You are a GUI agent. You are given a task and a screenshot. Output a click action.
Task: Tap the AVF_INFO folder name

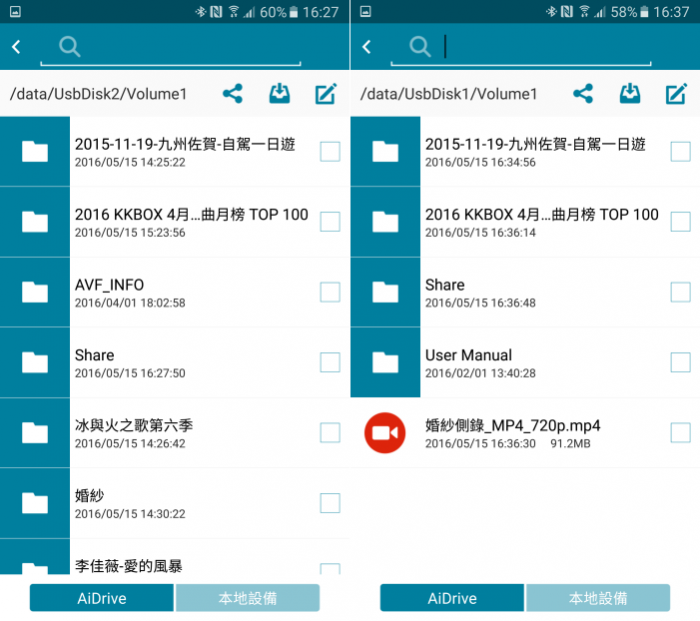(109, 285)
